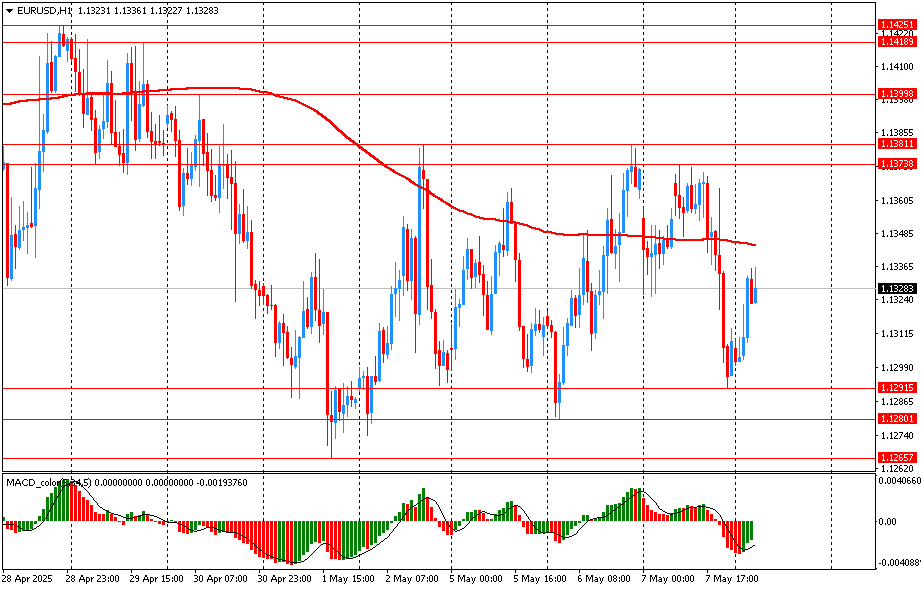Click the 7 May 17:00 time label
The width and height of the screenshot is (921, 590).
coord(733,579)
